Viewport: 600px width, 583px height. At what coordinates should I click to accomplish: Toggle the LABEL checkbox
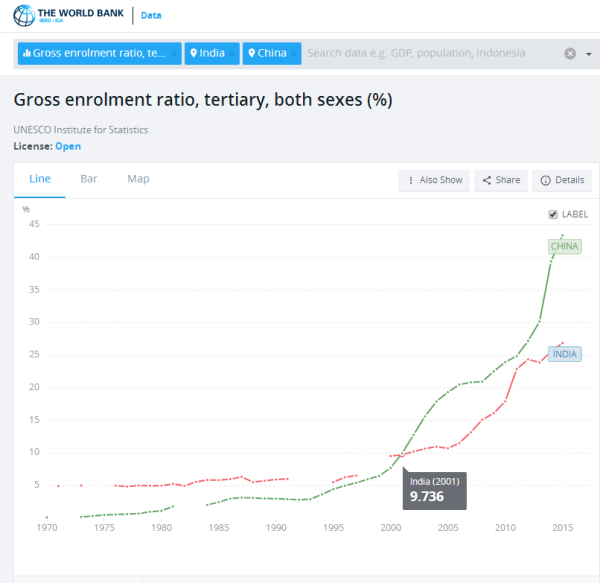553,214
